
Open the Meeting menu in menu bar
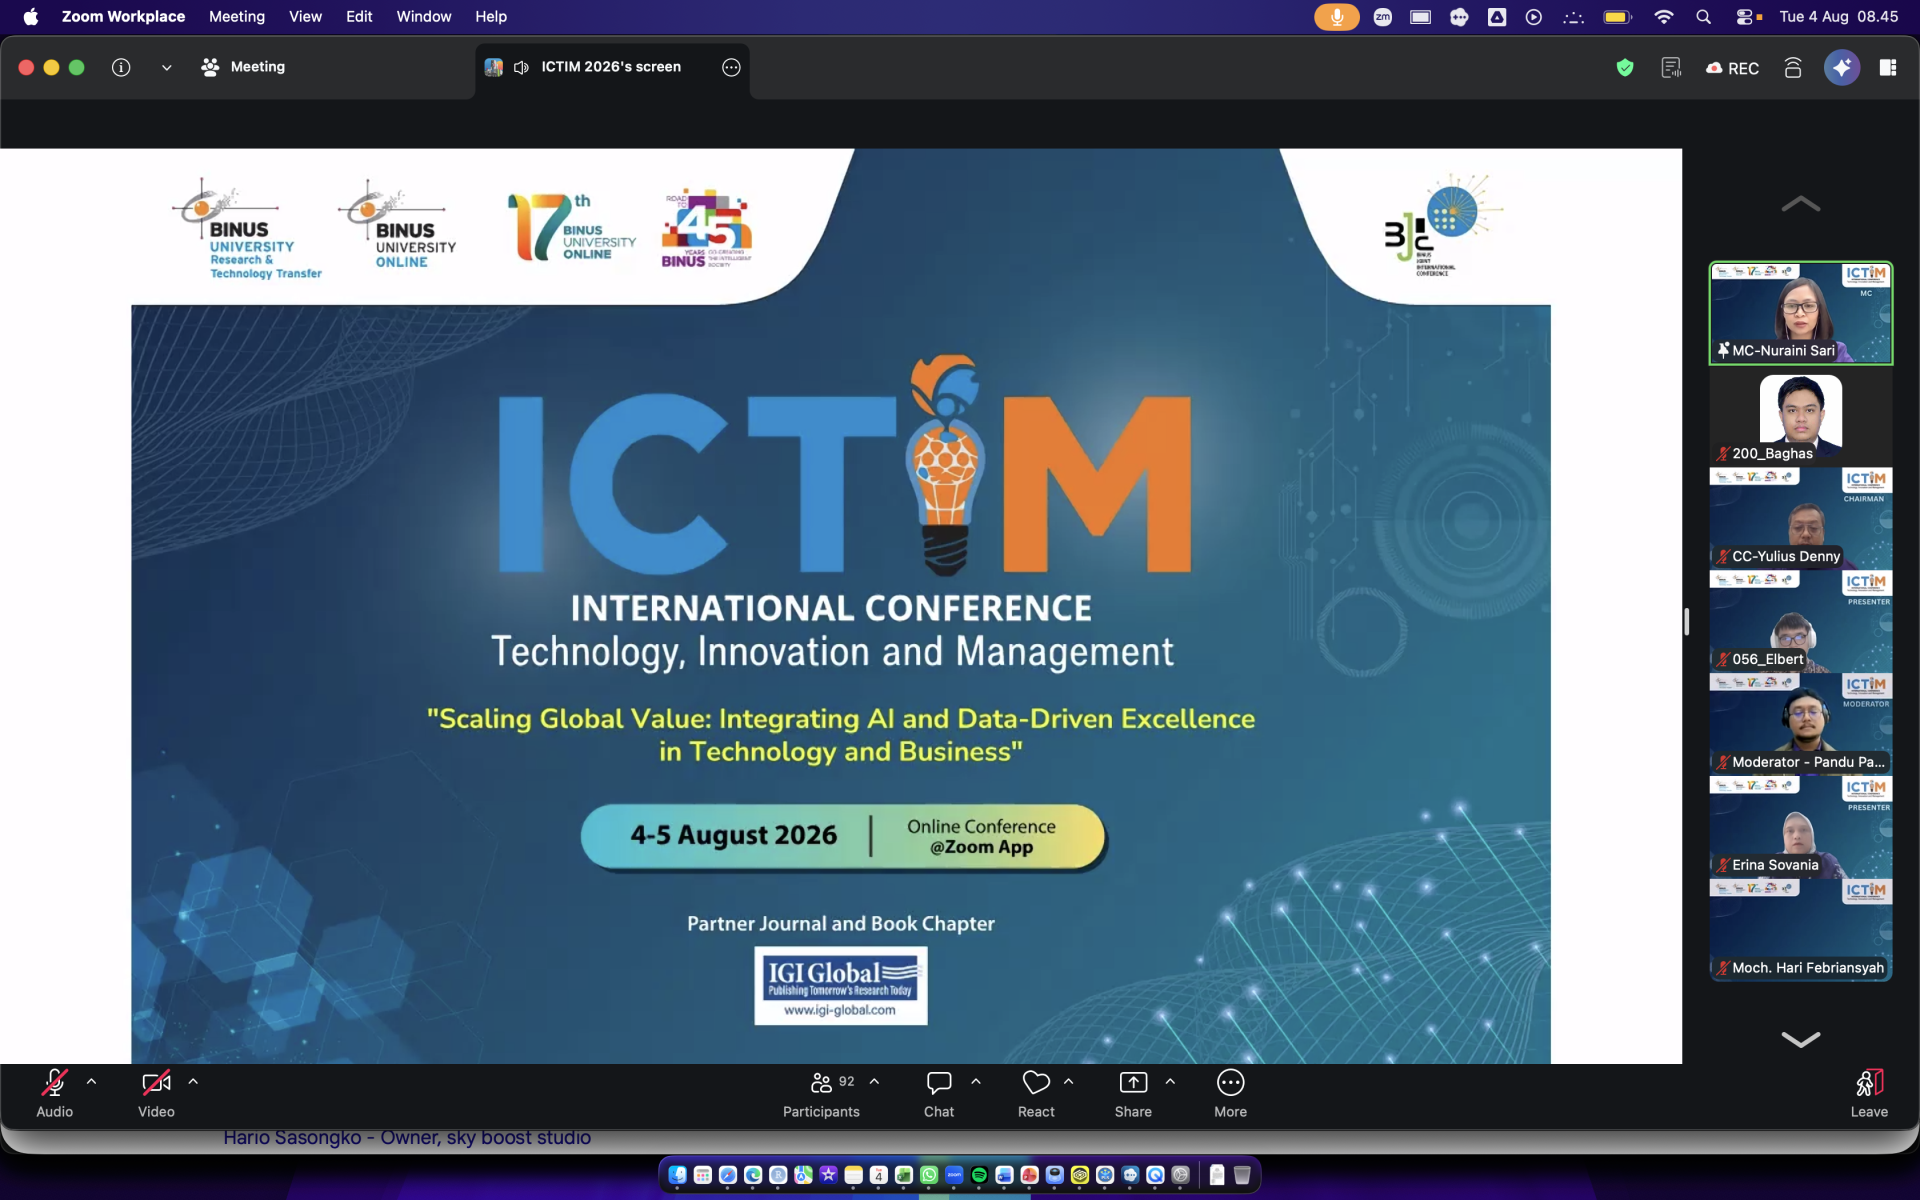[237, 16]
